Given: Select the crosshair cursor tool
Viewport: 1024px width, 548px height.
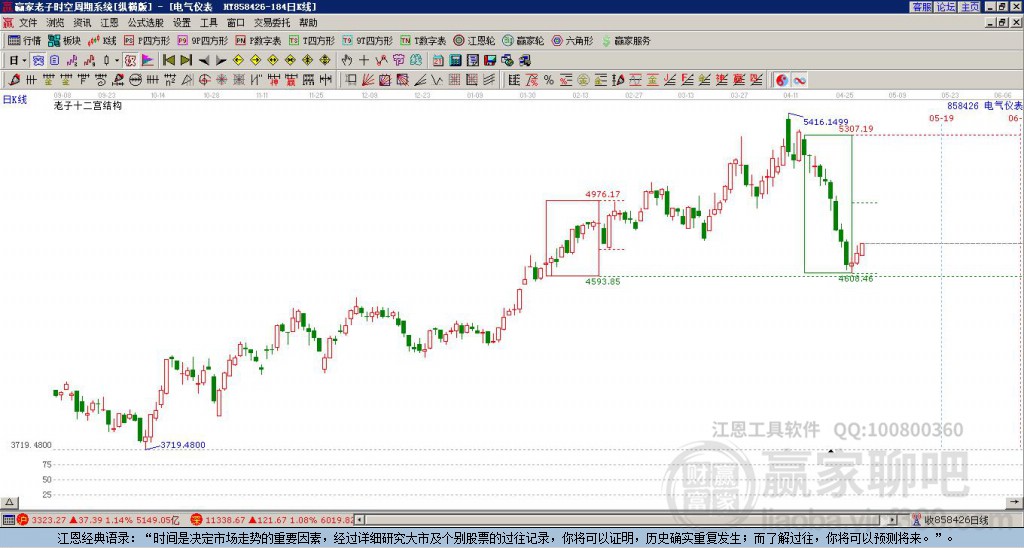Looking at the screenshot, I should point(364,61).
